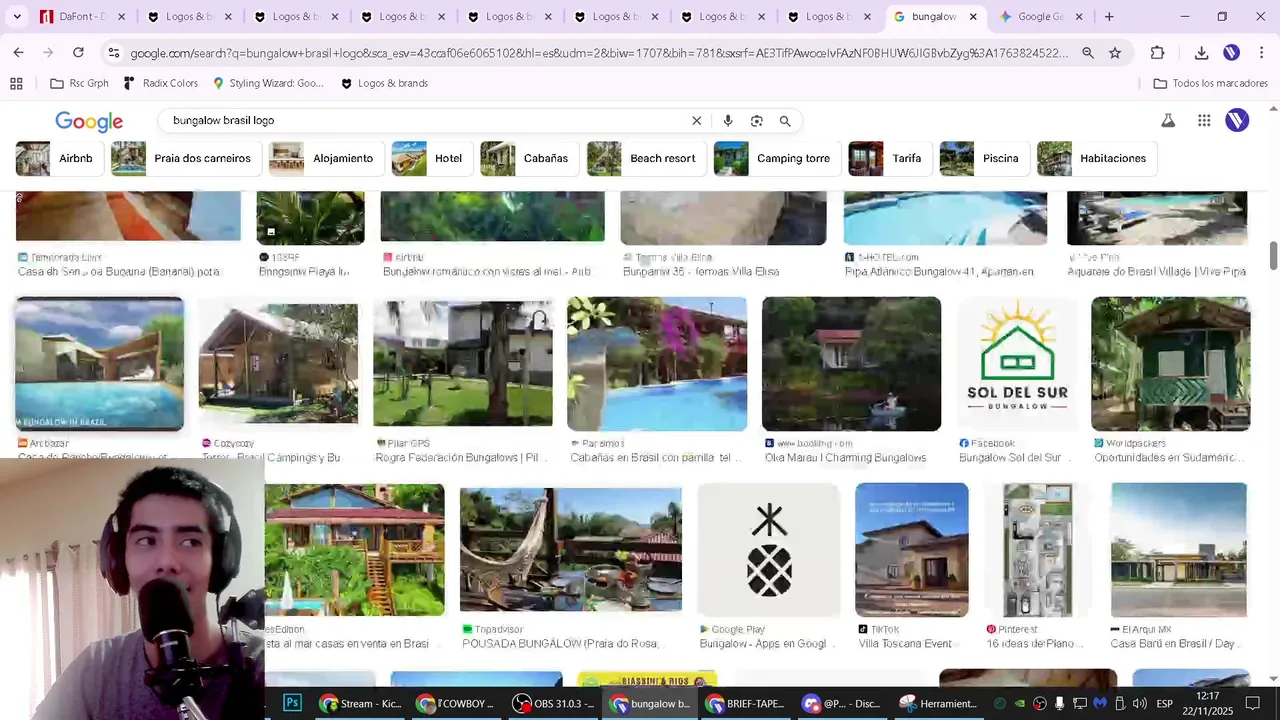Open taskbar volume speaker icon
1280x720 pixels.
(x=1139, y=704)
